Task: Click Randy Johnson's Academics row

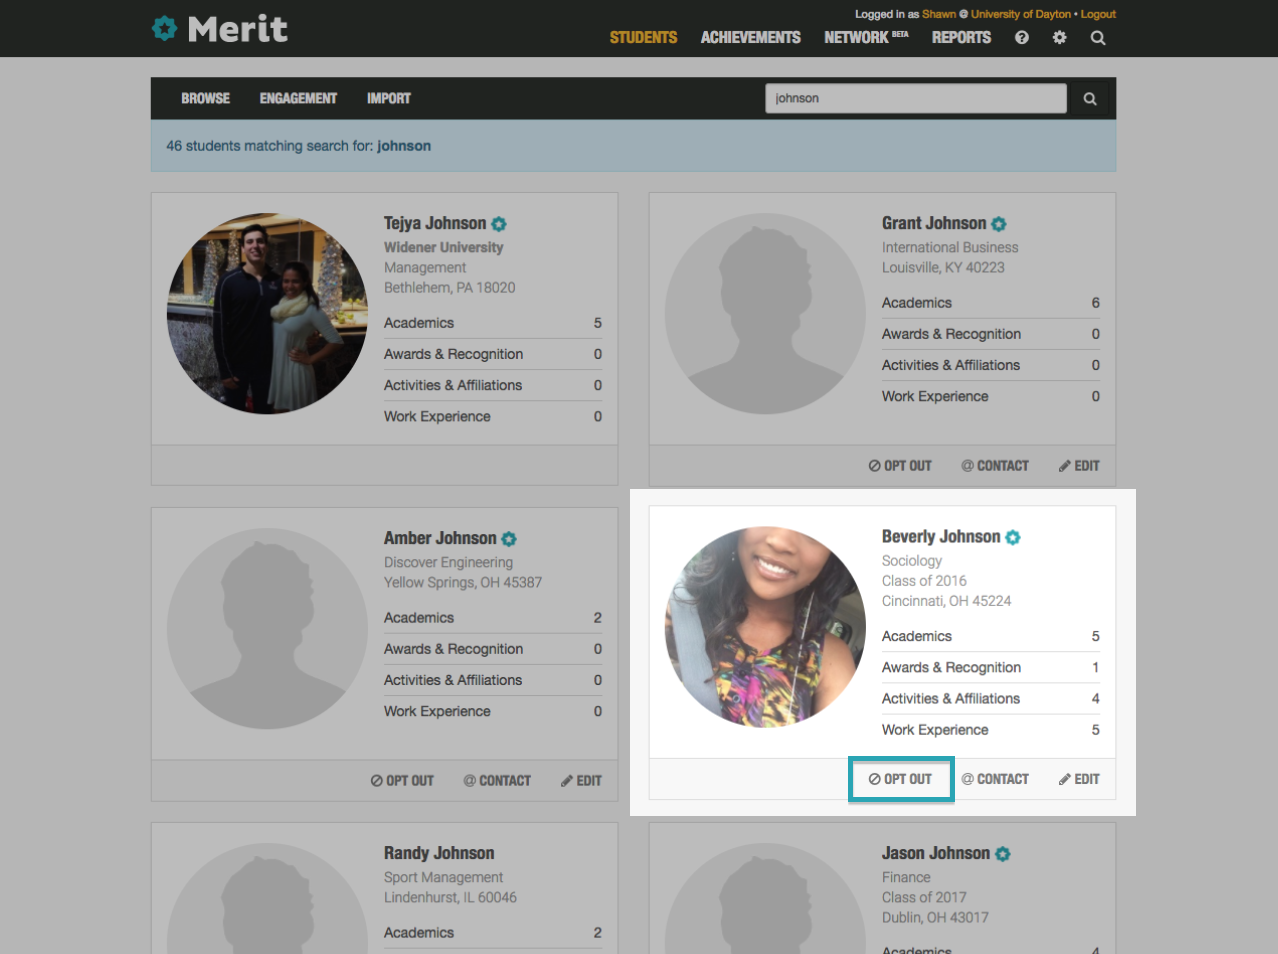Action: point(493,933)
